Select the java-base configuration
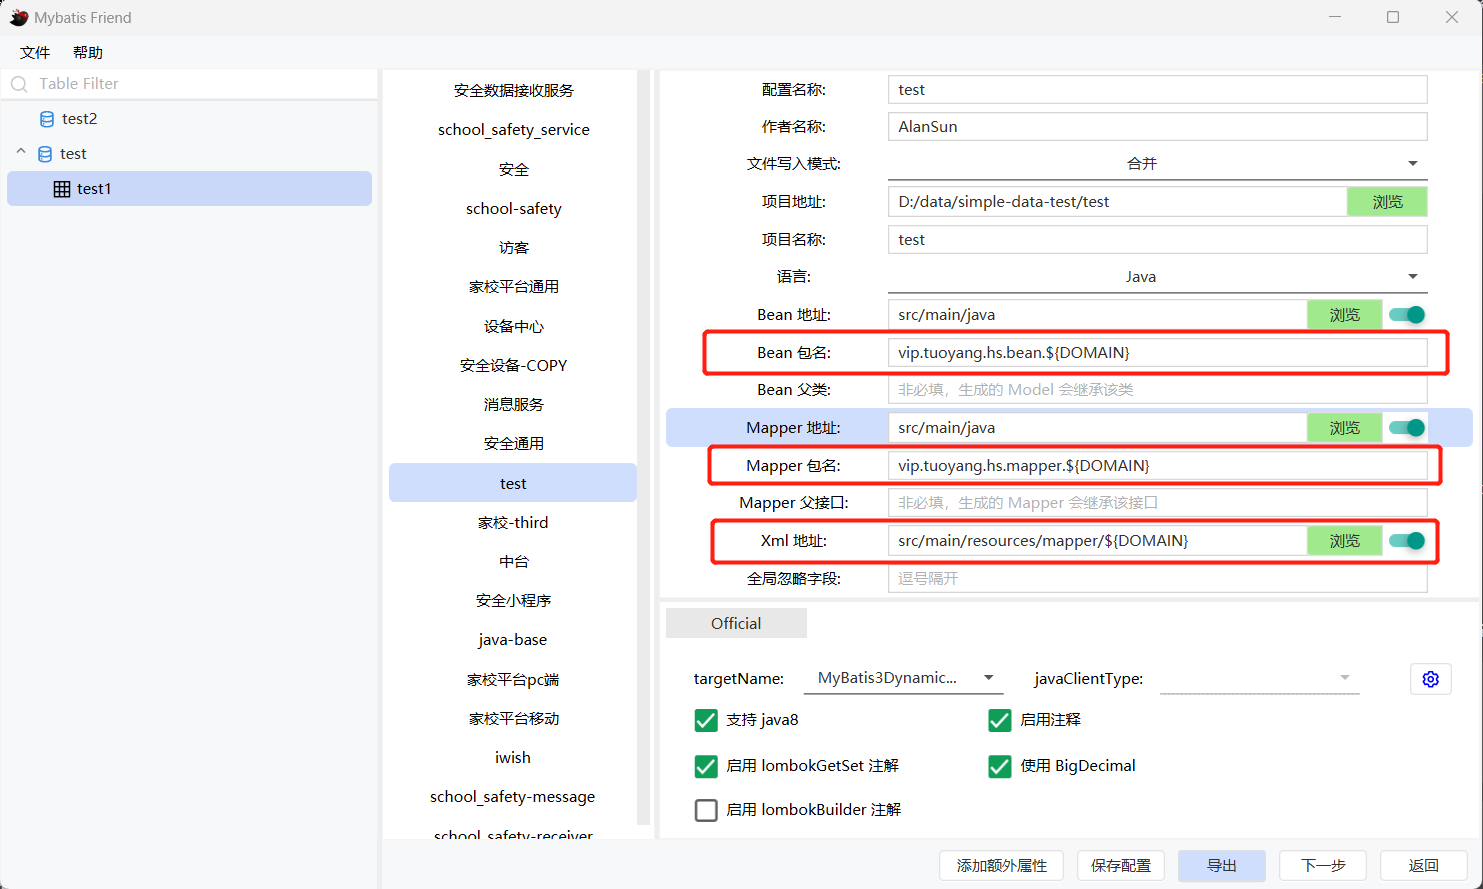Viewport: 1483px width, 889px height. click(513, 640)
